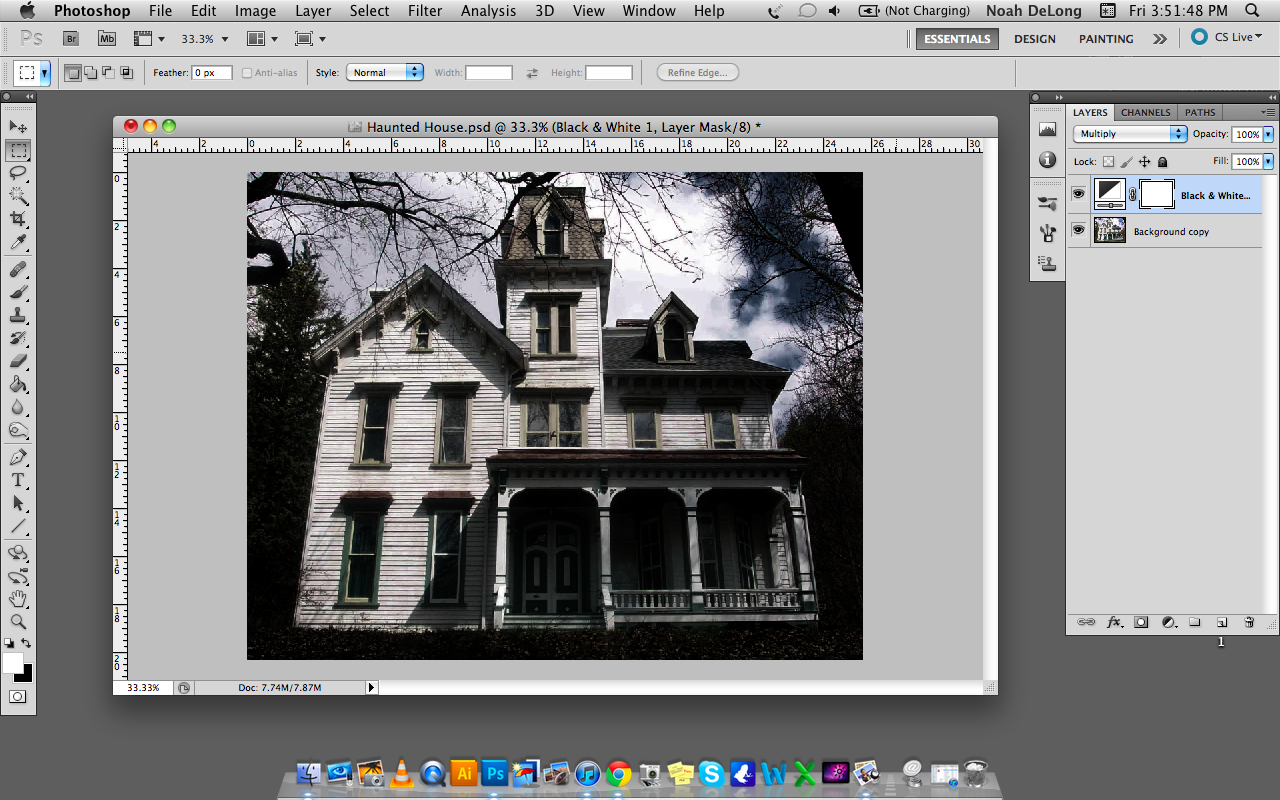This screenshot has width=1280, height=800.
Task: Open the Multiply blend mode dropdown
Action: pos(1130,134)
